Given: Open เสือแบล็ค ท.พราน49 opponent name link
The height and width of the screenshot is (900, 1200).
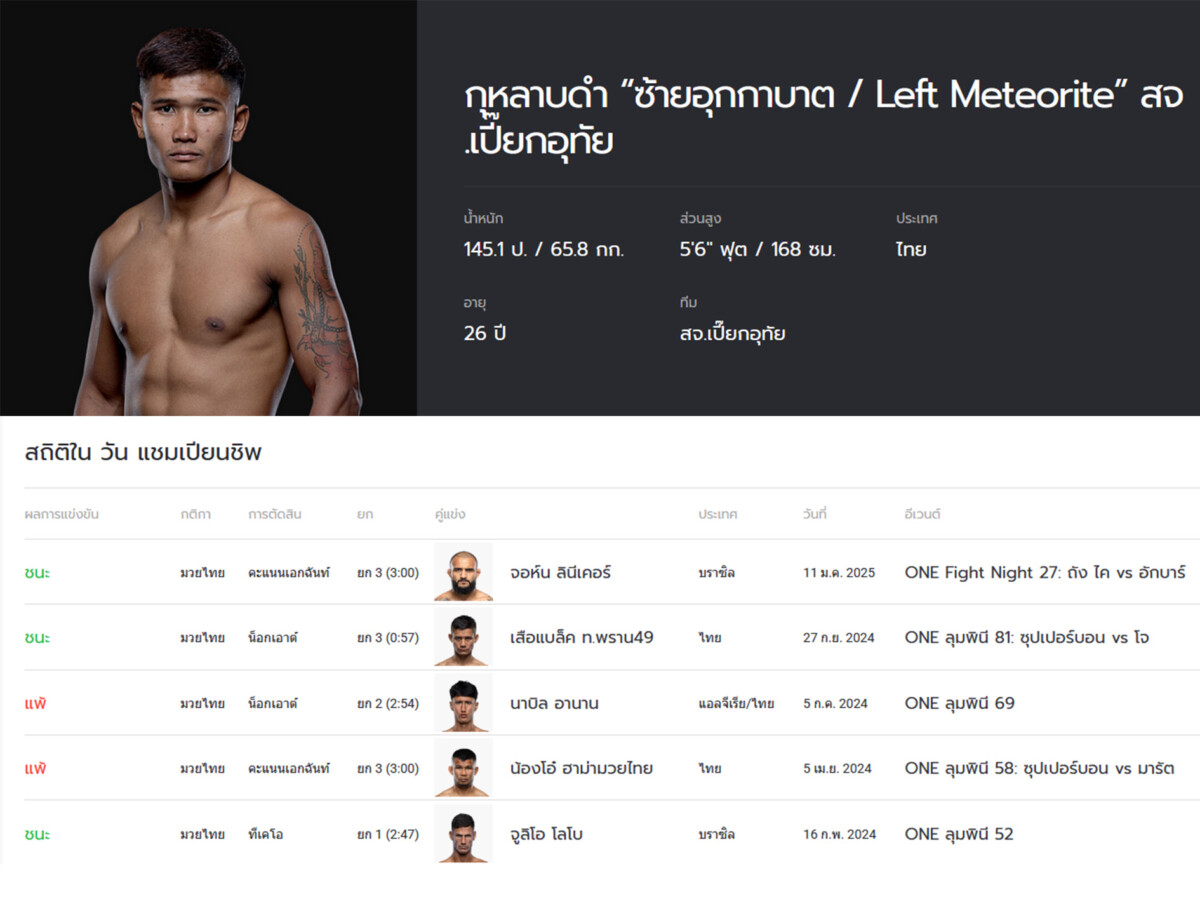Looking at the screenshot, I should (581, 638).
